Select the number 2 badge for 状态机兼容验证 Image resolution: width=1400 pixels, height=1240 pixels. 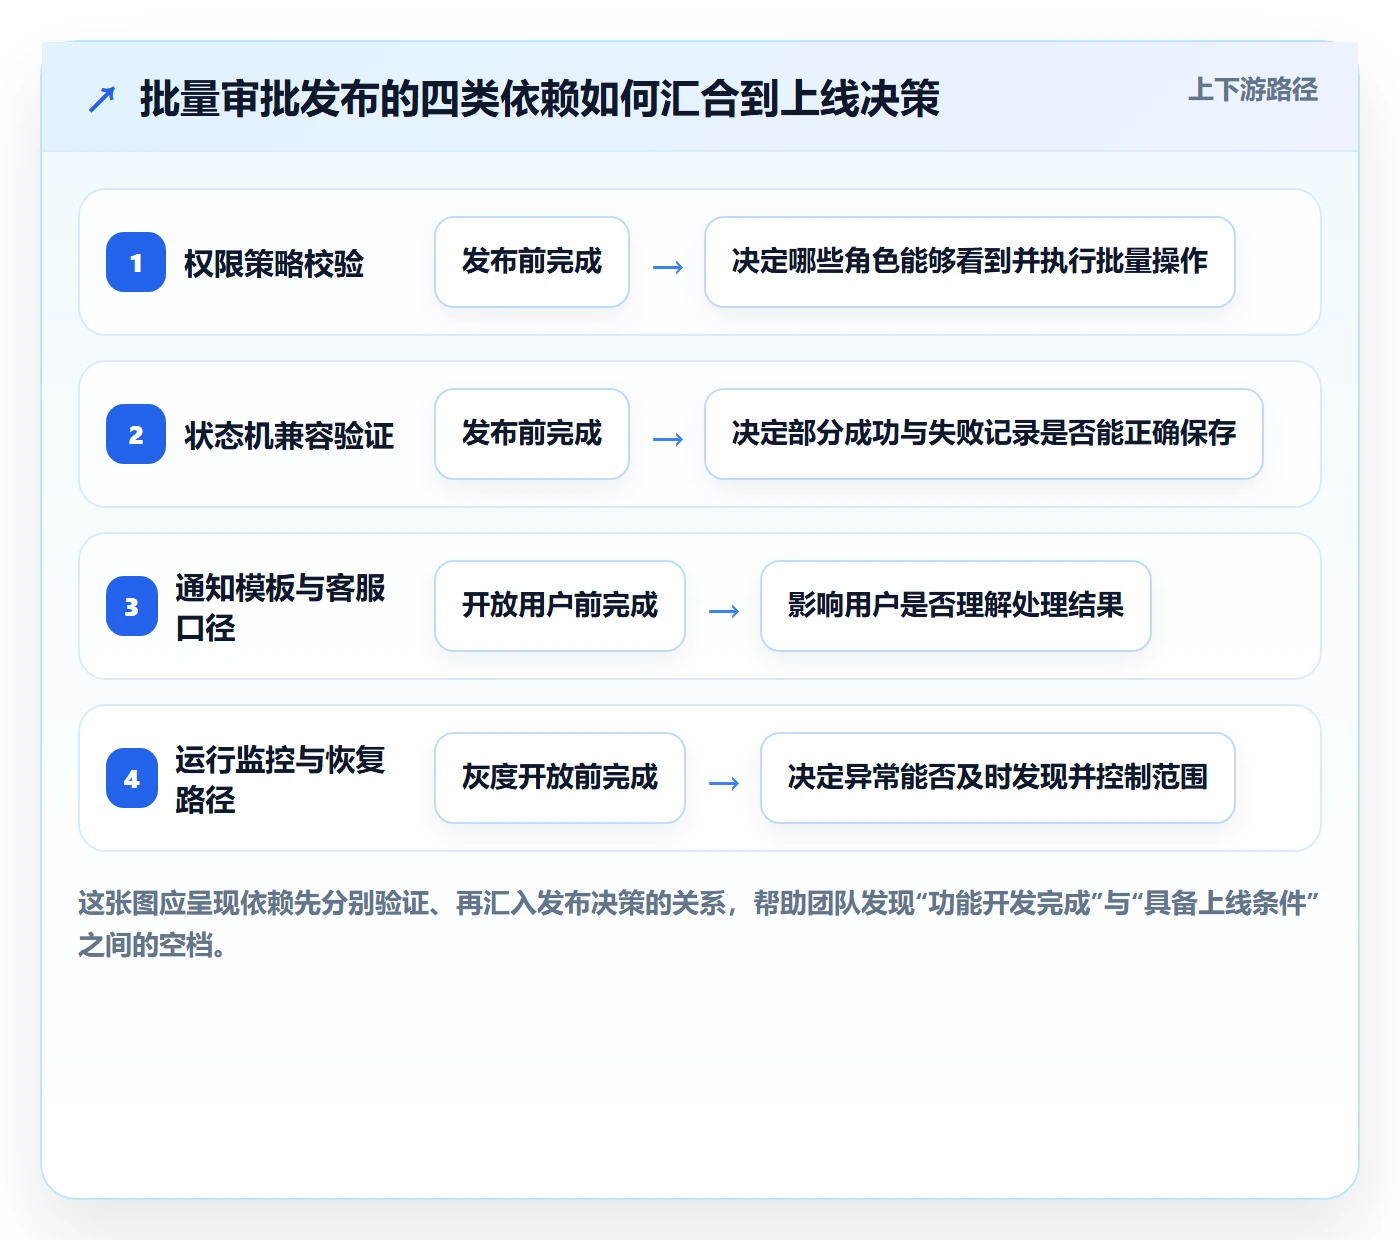coord(136,434)
